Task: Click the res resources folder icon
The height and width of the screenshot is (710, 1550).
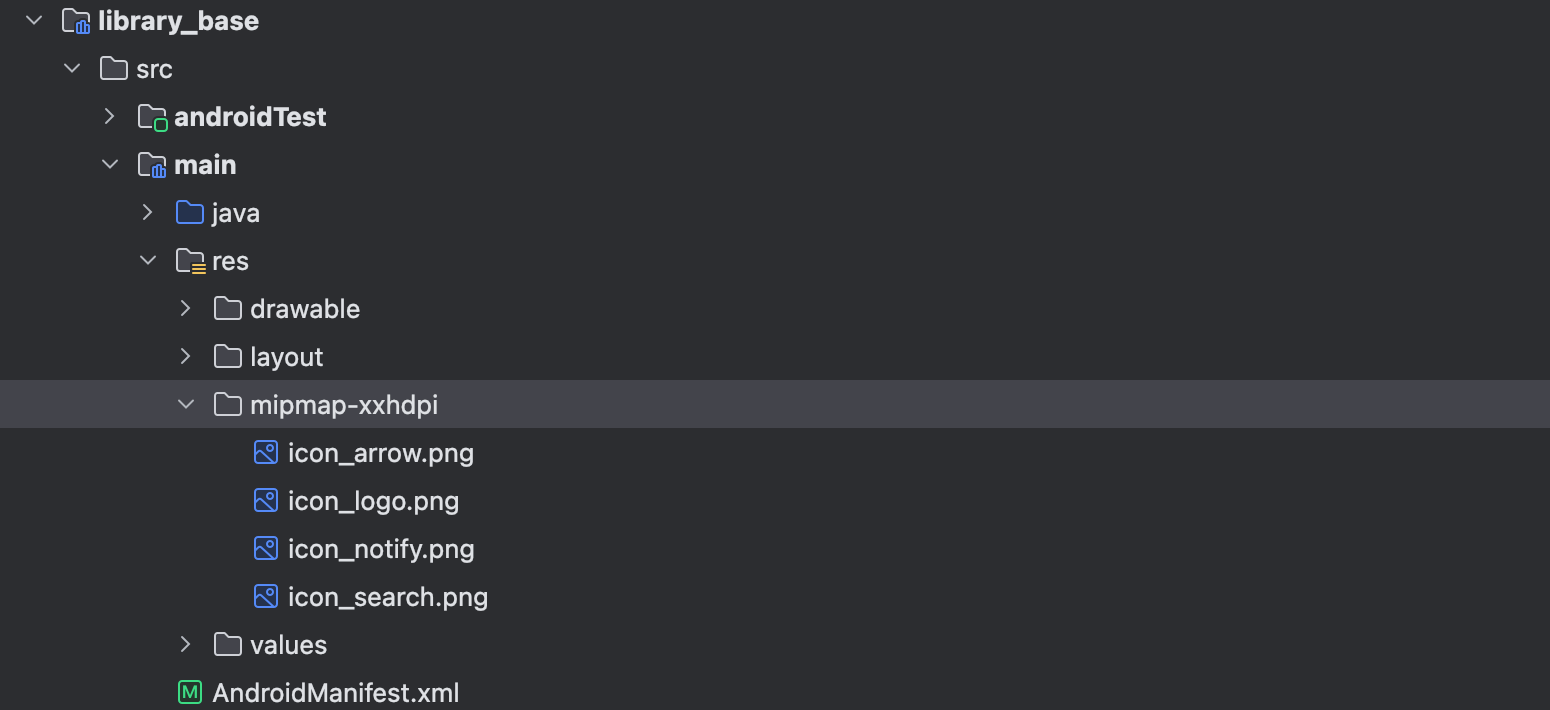Action: pyautogui.click(x=190, y=261)
